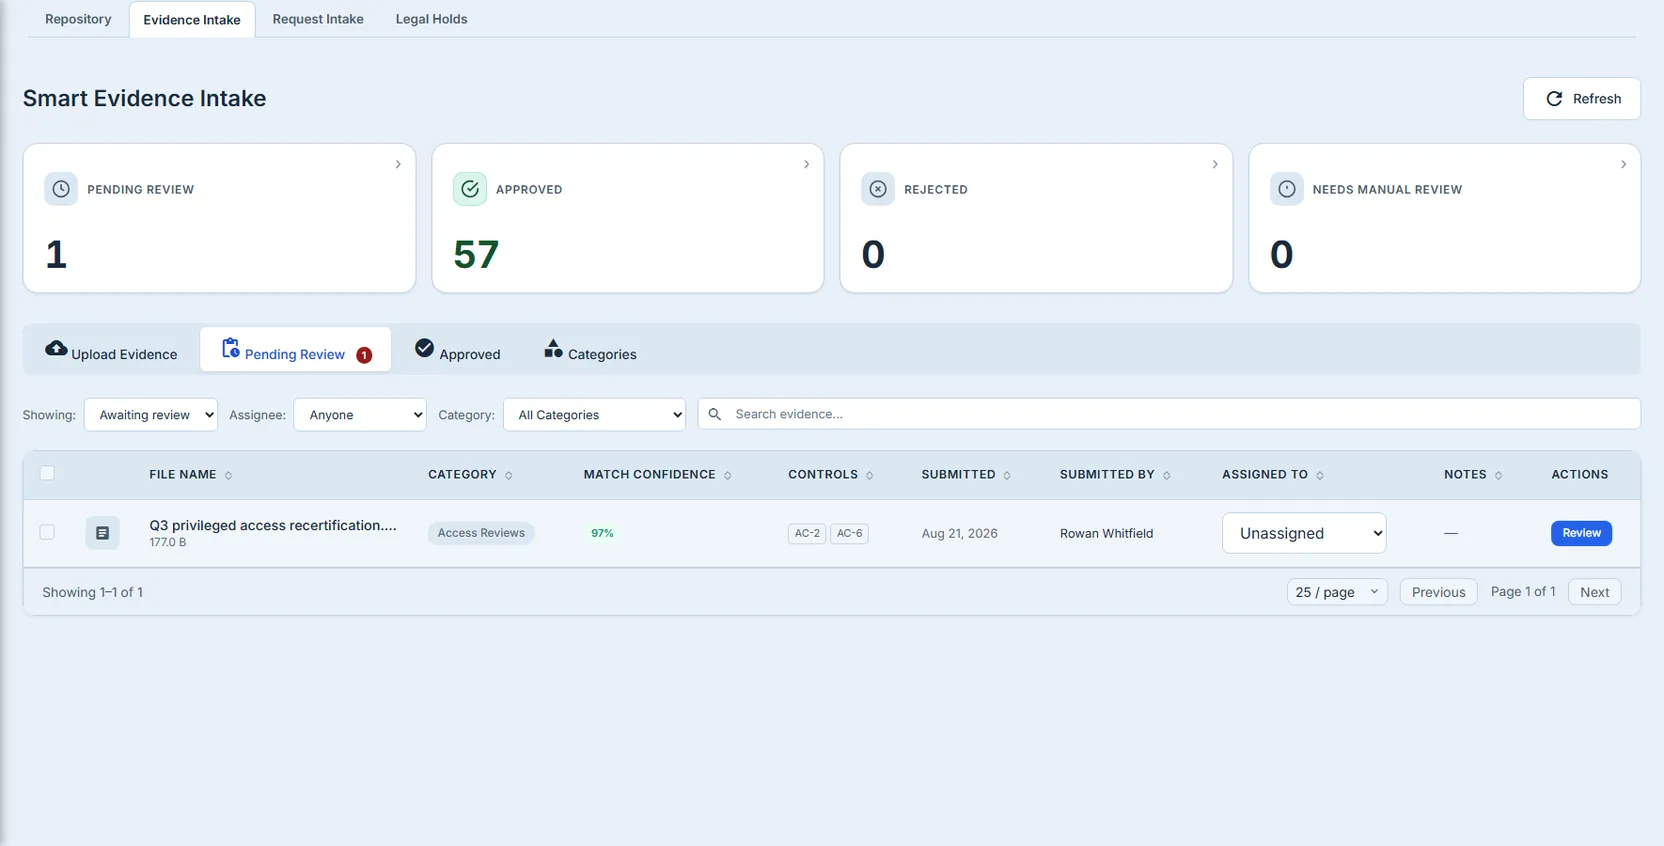Screen dimensions: 1664x846
Task: Click the Access Reviews category tag
Action: (481, 533)
